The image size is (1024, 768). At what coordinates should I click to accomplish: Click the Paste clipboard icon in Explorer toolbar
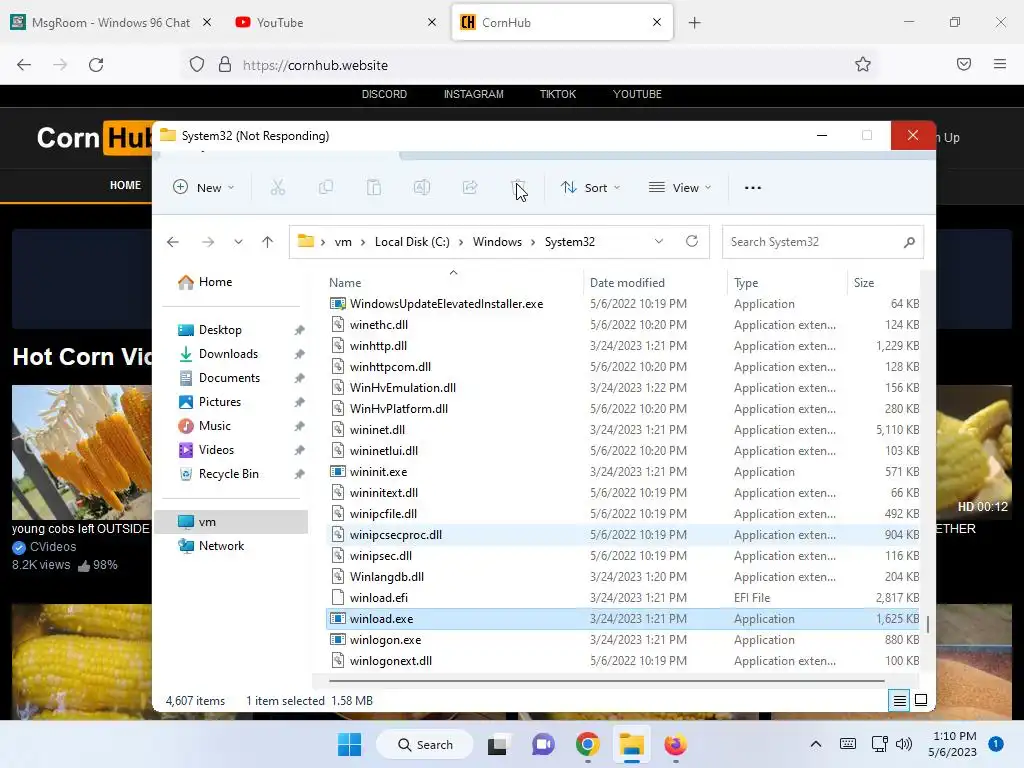pyautogui.click(x=374, y=187)
